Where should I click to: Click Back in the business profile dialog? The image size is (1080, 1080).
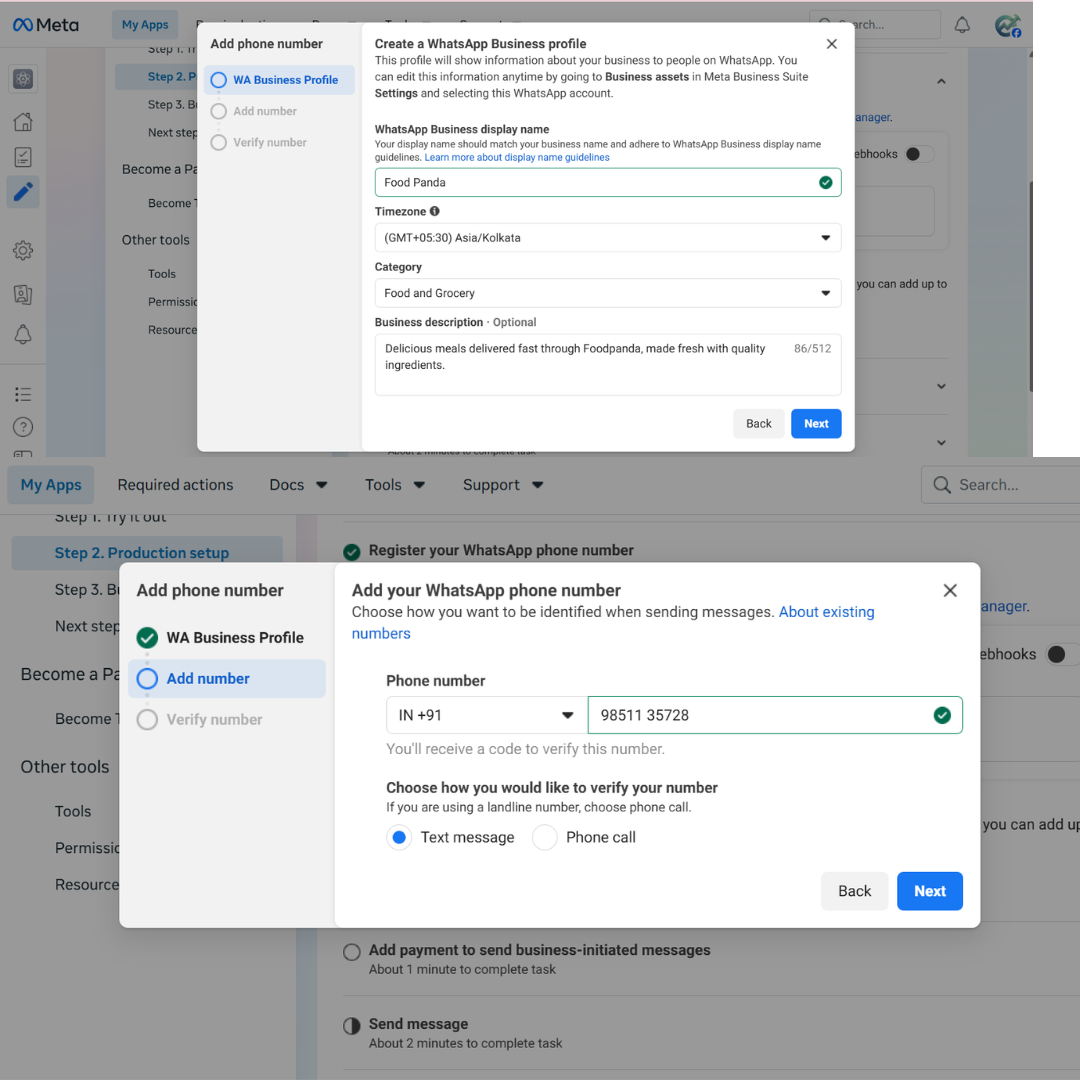point(758,424)
